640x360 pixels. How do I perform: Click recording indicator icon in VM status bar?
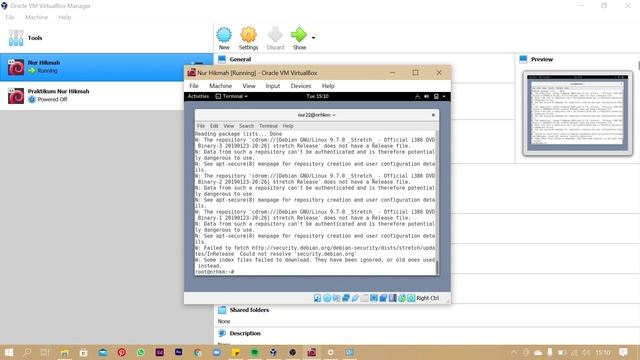tap(383, 298)
